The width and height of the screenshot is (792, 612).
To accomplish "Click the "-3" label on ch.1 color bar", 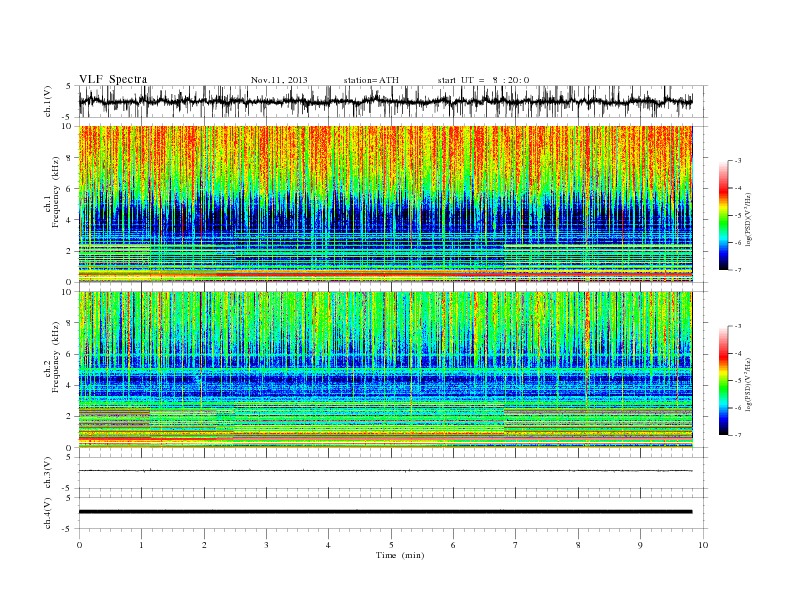I will (738, 161).
